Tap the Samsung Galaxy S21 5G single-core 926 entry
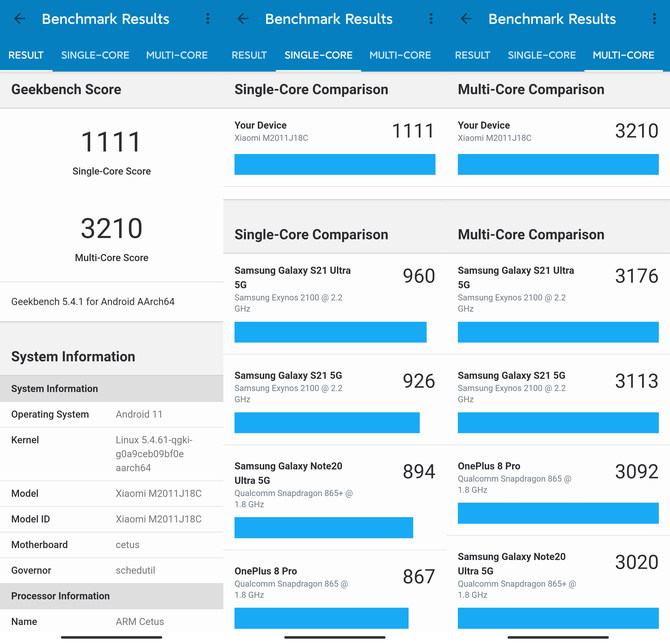Screen dimensions: 670x643 [335, 399]
